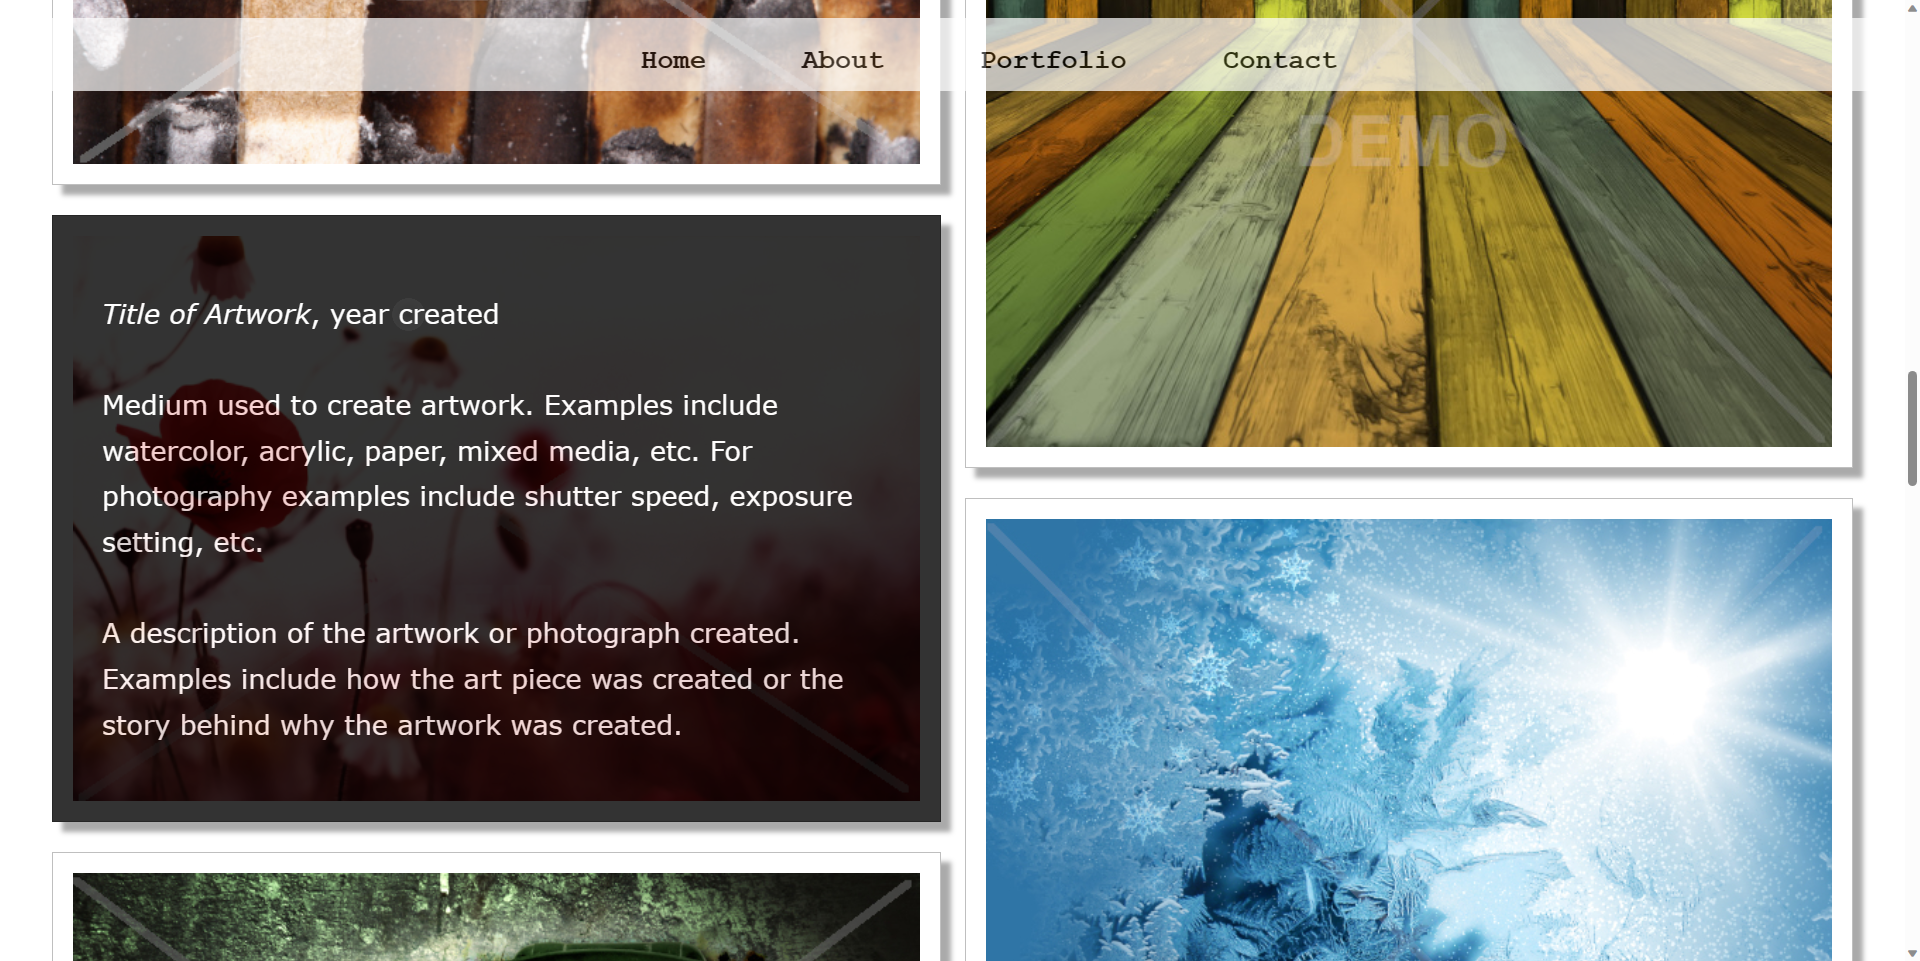This screenshot has width=1920, height=961.
Task: Click the green forest image thumbnail
Action: (x=496, y=917)
